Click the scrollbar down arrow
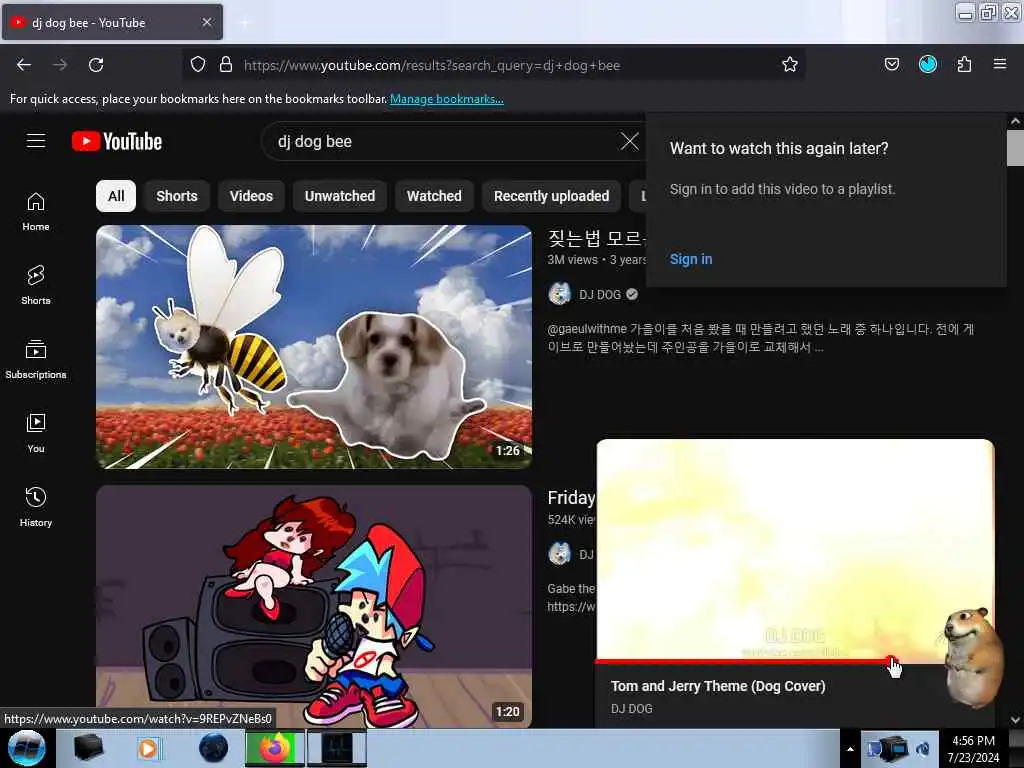Screen dimensions: 1024x768 click(x=1015, y=720)
